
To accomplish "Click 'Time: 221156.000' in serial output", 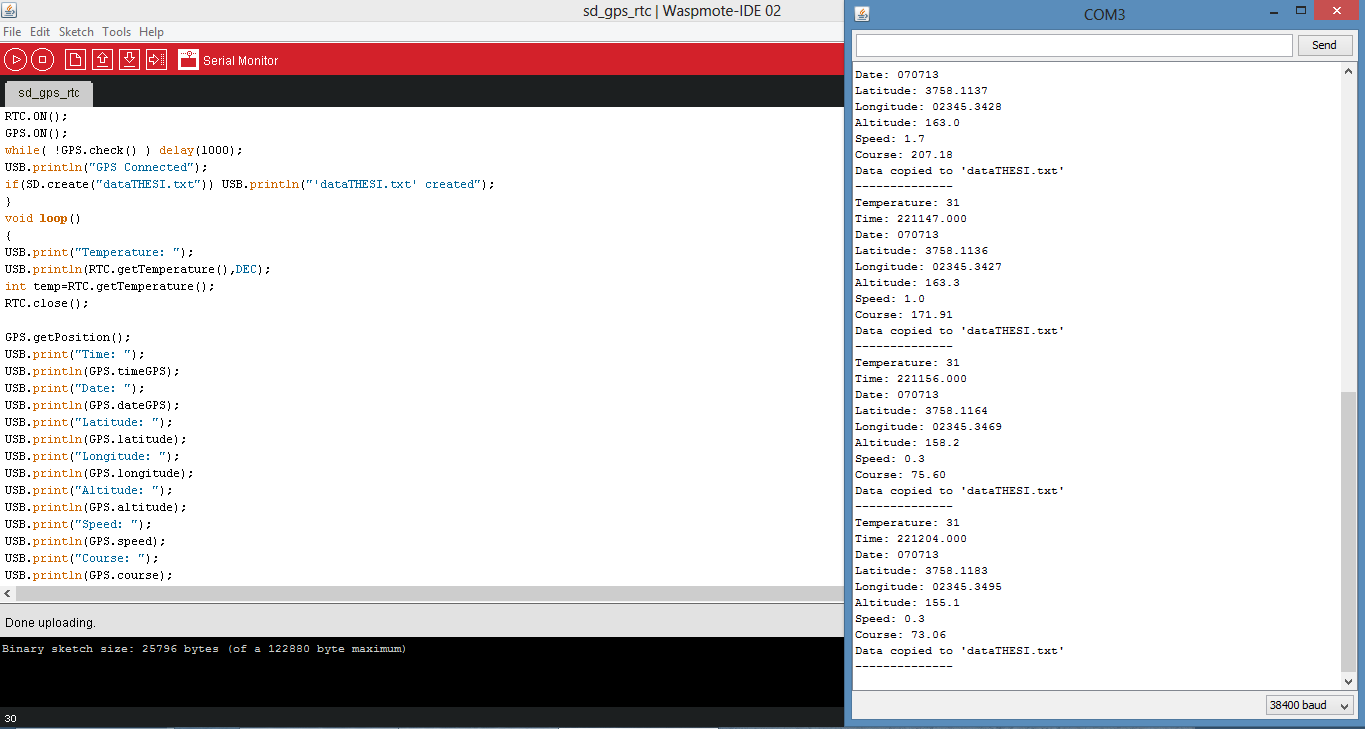I will [x=911, y=378].
